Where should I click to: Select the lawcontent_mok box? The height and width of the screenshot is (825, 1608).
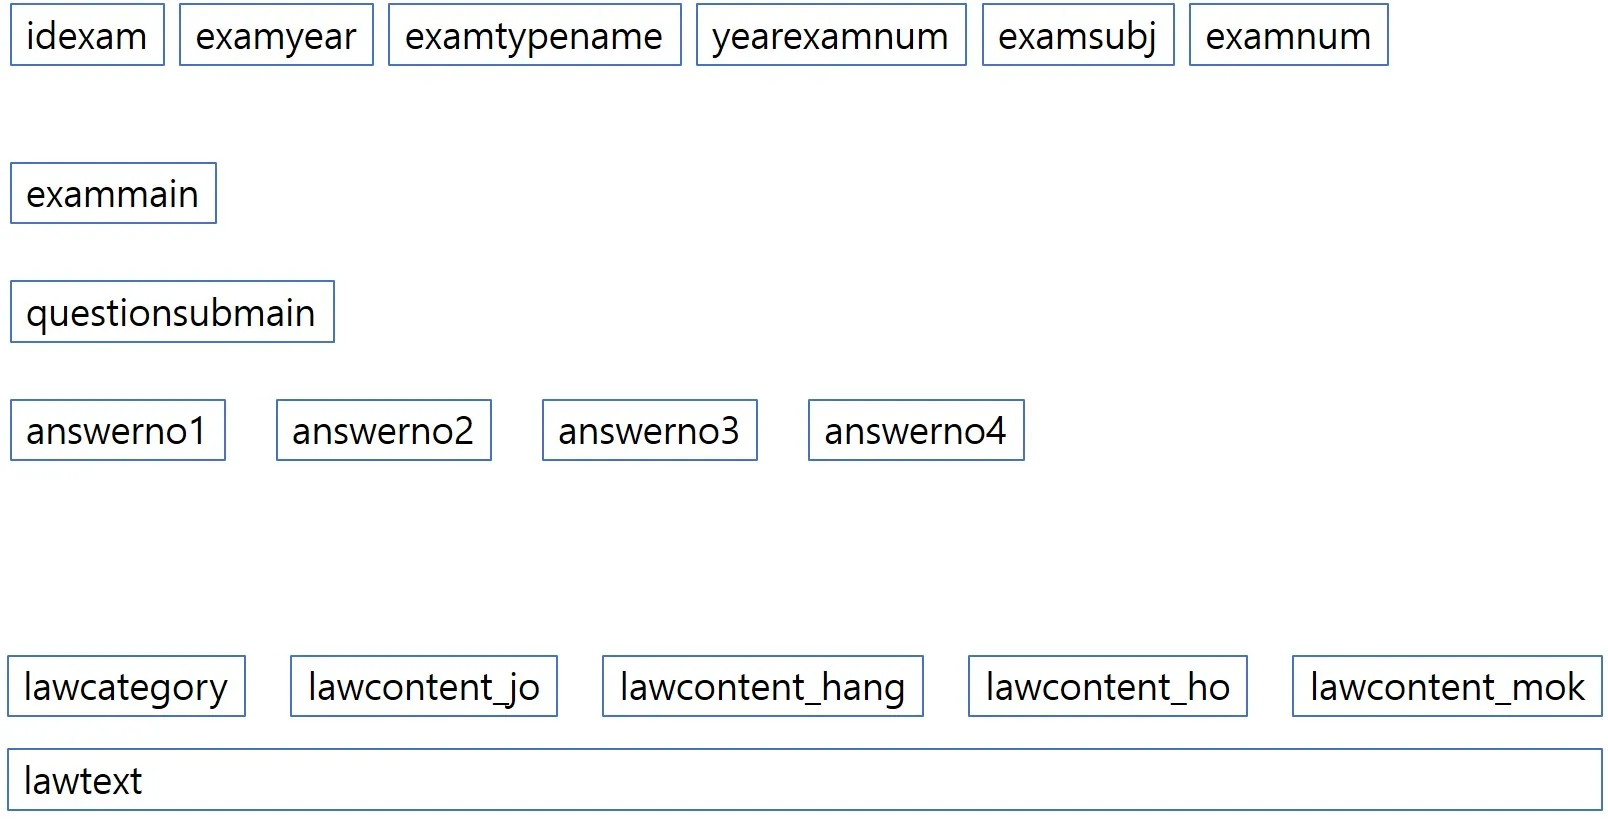[1447, 687]
